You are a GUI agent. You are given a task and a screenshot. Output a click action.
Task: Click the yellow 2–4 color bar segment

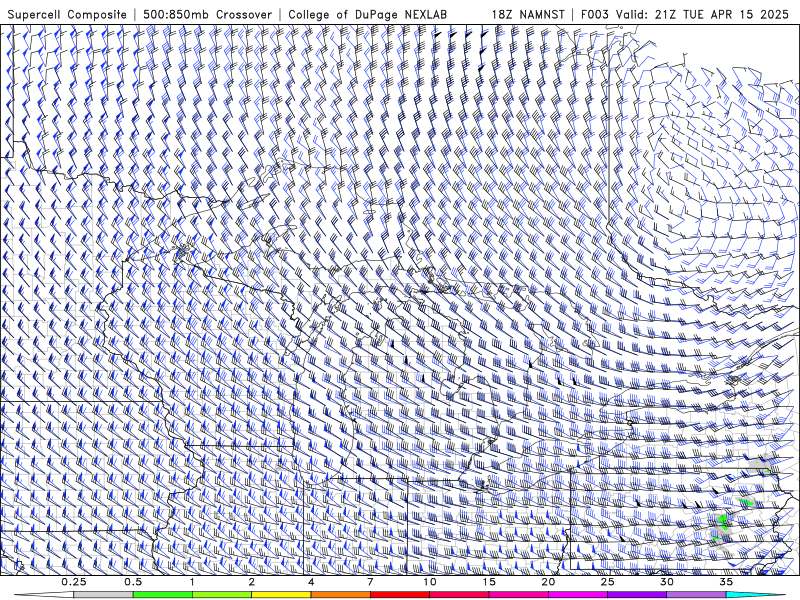point(281,595)
